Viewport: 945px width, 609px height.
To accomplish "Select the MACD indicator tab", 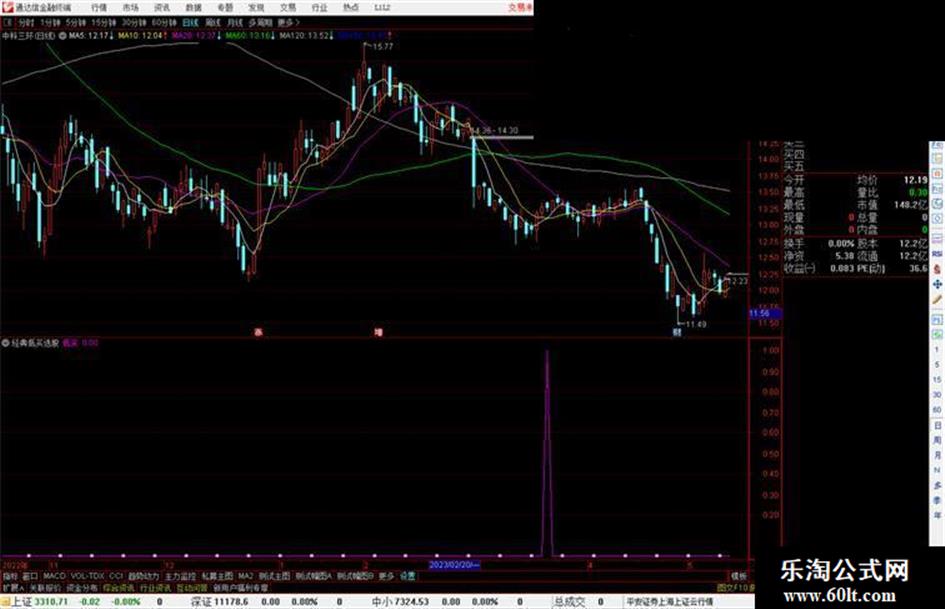I will (54, 576).
